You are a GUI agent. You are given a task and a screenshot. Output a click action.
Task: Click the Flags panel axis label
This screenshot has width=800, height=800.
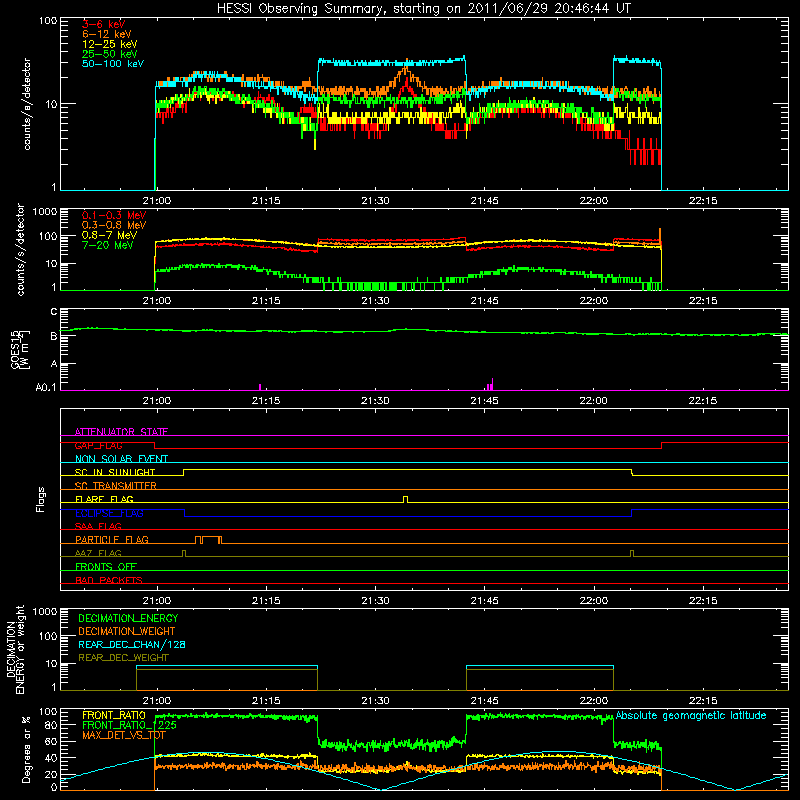coord(41,499)
